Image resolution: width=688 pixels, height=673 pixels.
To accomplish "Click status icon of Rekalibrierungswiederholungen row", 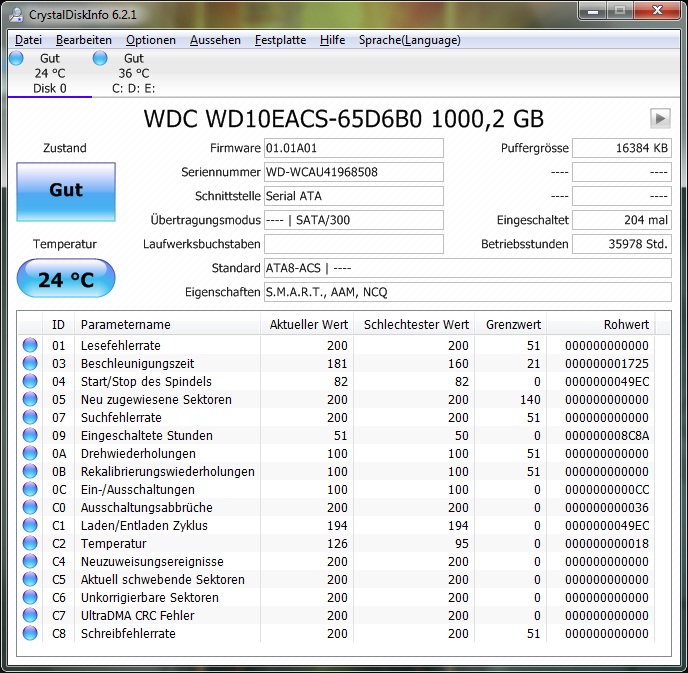I will 30,471.
